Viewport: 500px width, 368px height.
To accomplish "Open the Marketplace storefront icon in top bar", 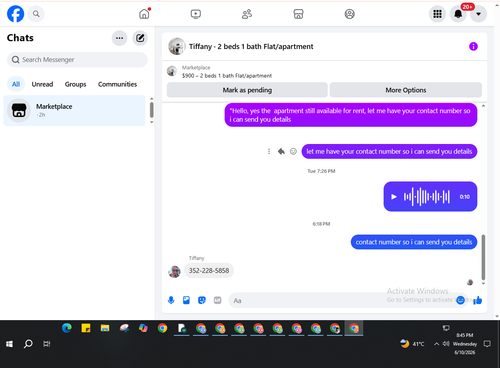I will 298,14.
